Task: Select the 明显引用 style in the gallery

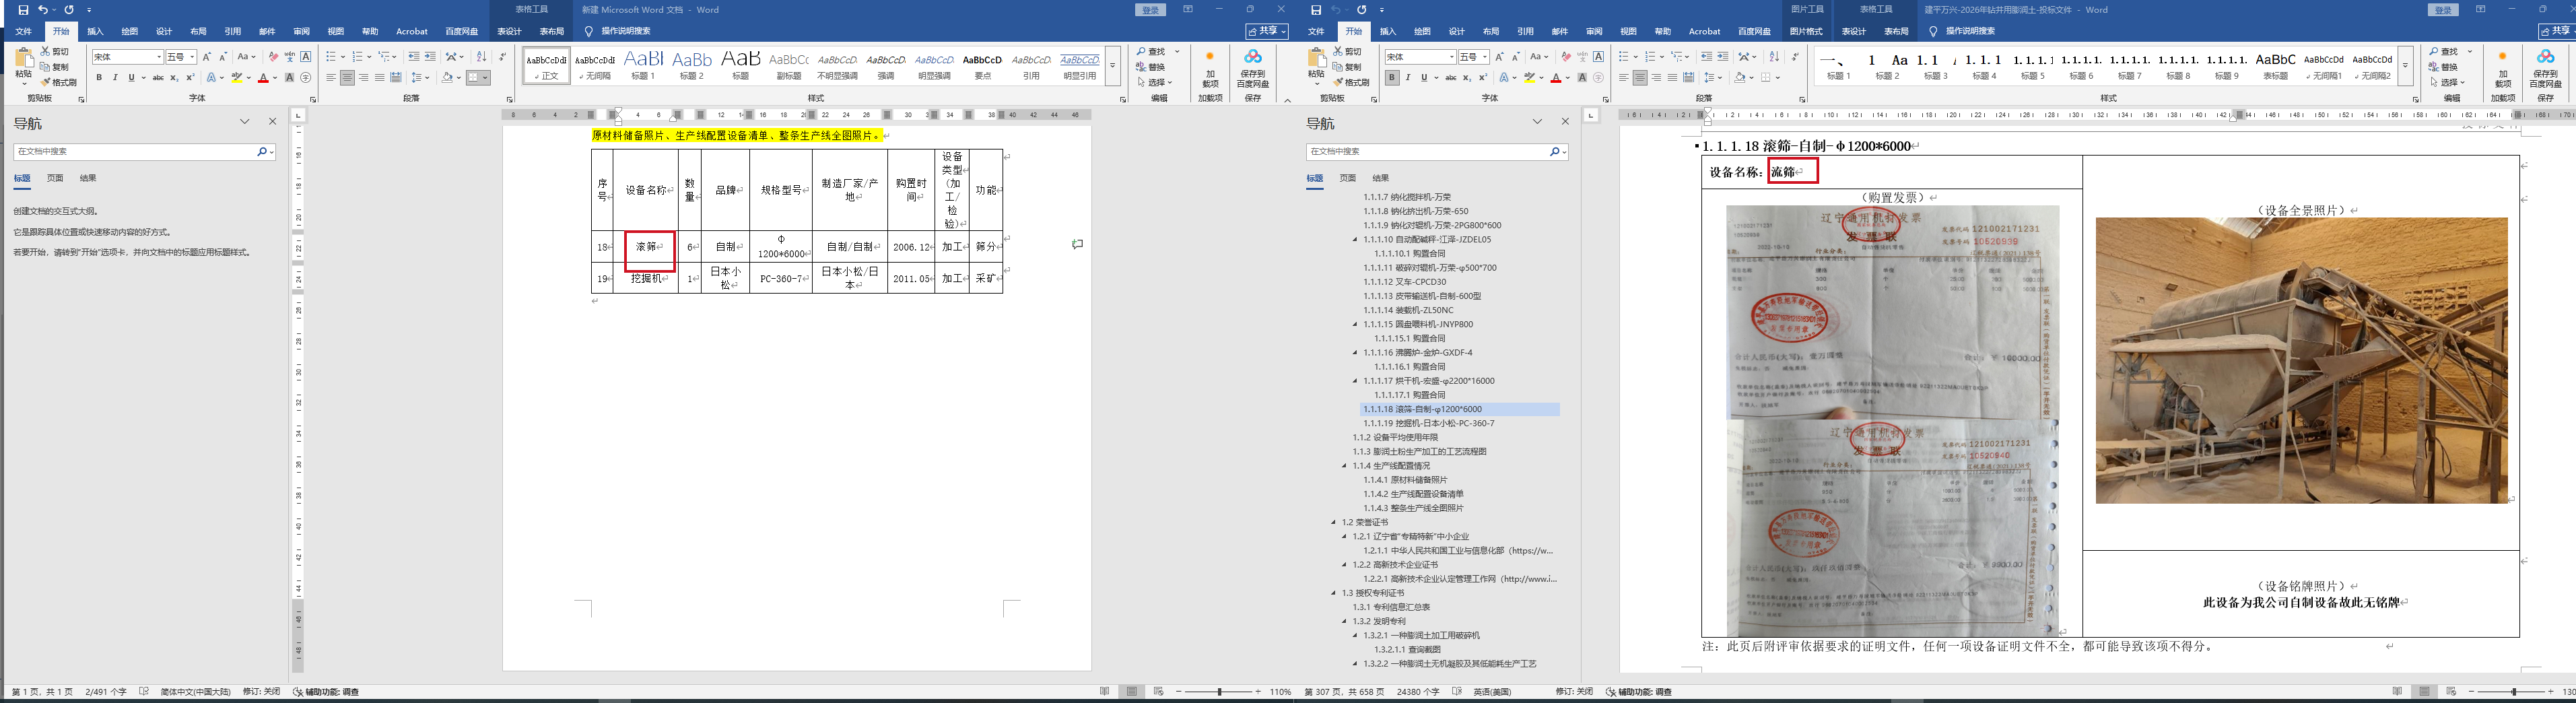Action: 1079,65
